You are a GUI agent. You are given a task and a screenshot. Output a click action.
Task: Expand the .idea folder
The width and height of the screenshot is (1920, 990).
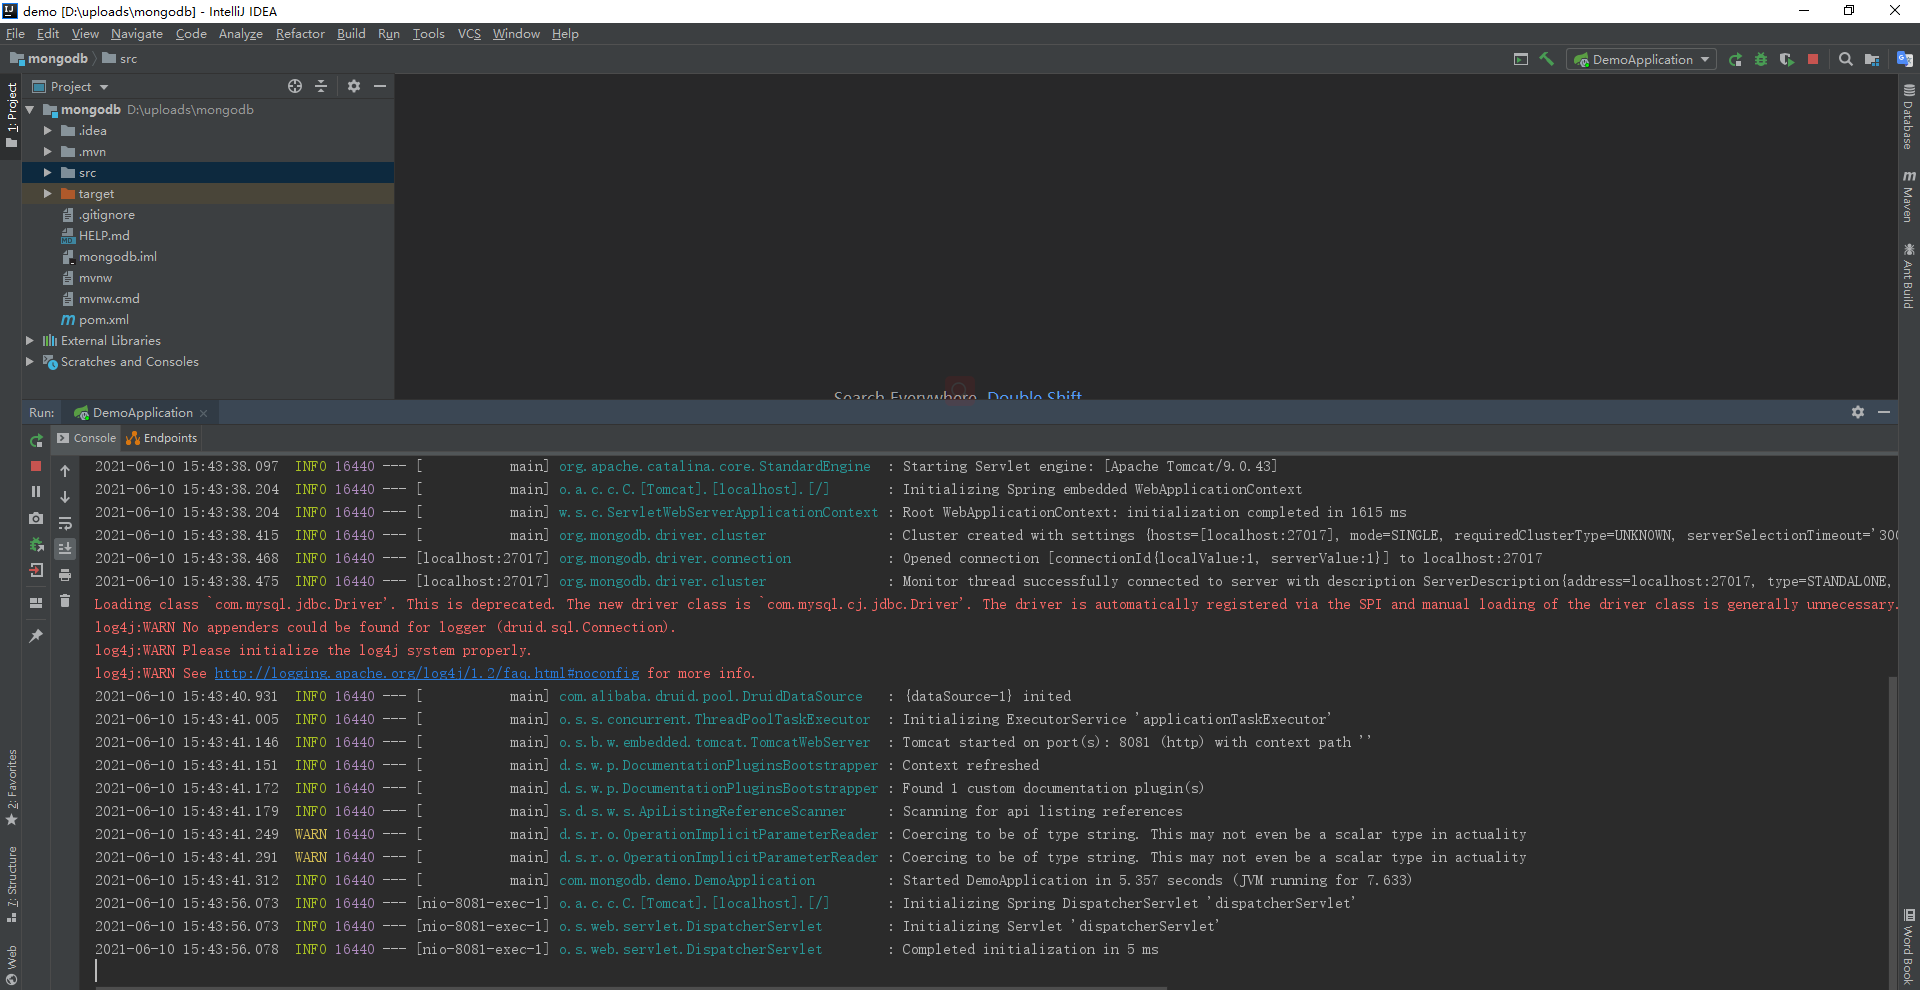click(47, 131)
